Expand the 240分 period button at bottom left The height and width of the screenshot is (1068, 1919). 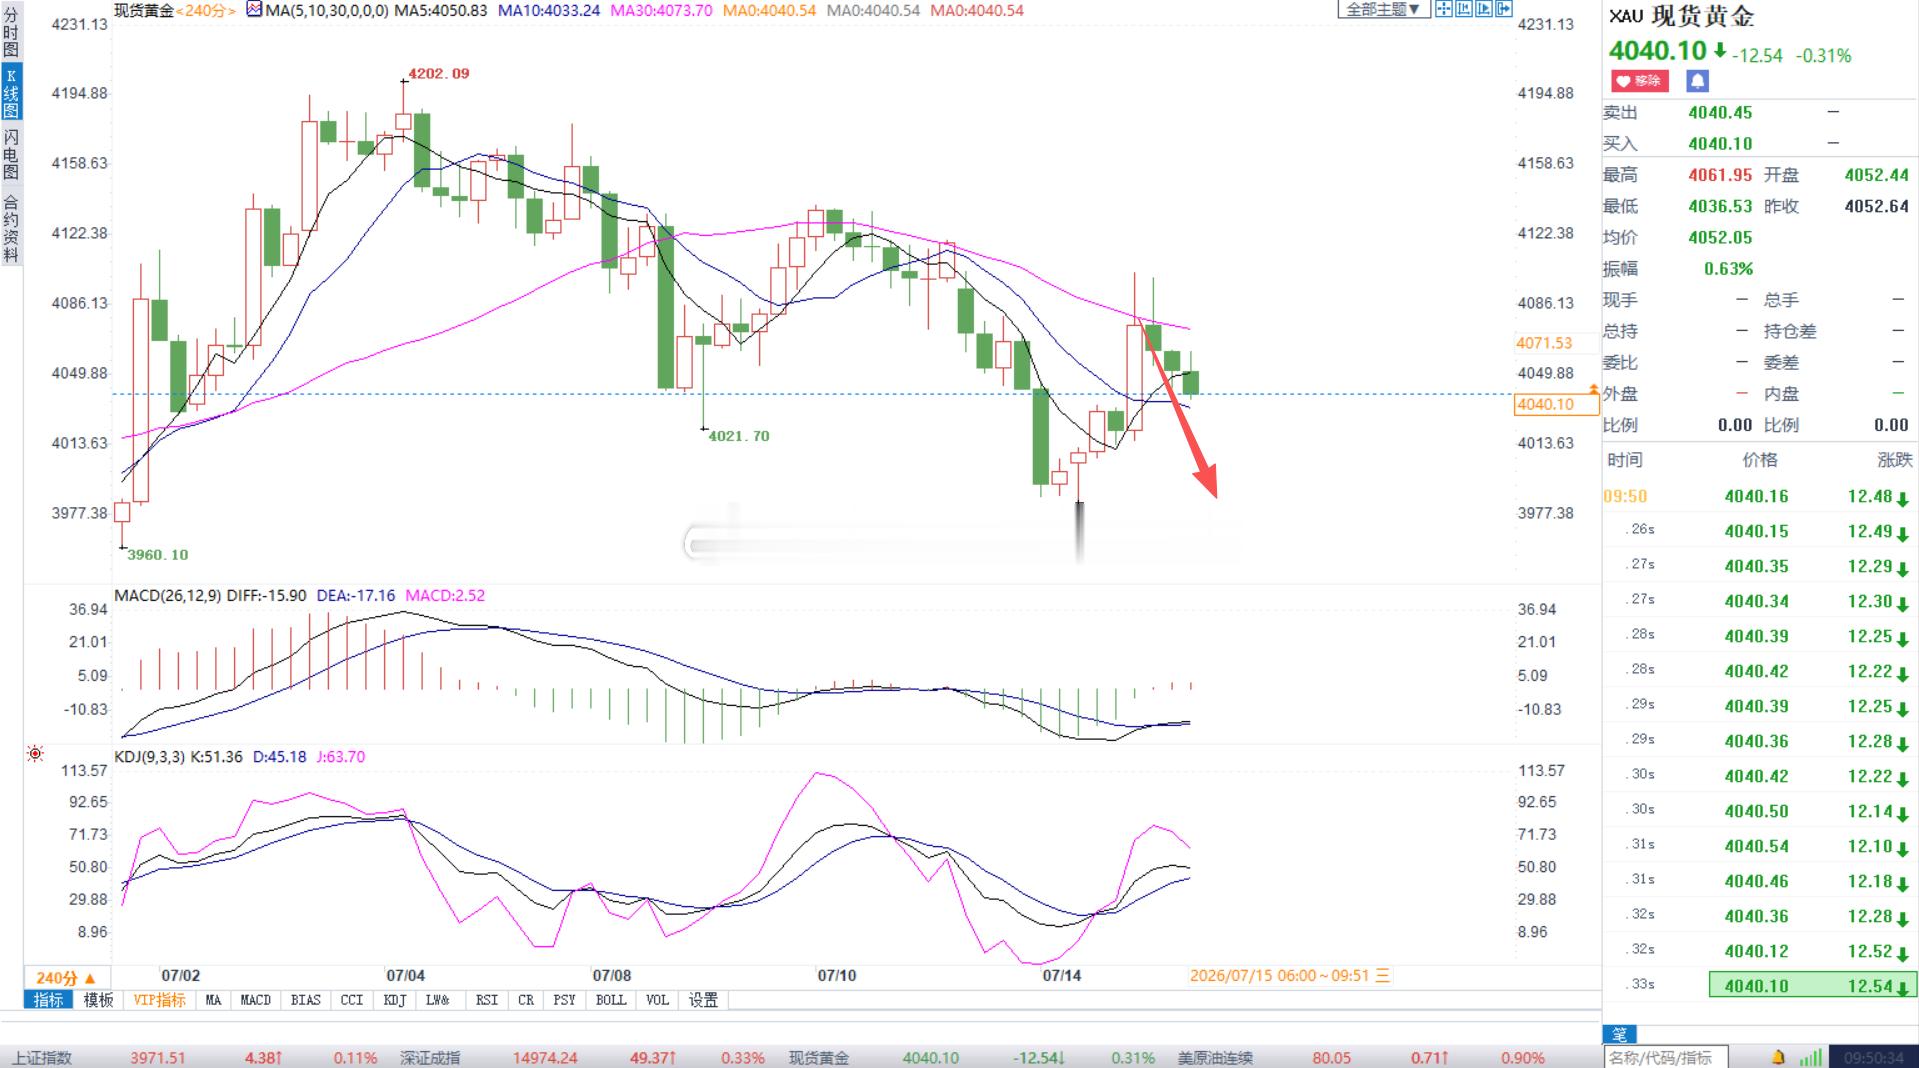tap(67, 978)
